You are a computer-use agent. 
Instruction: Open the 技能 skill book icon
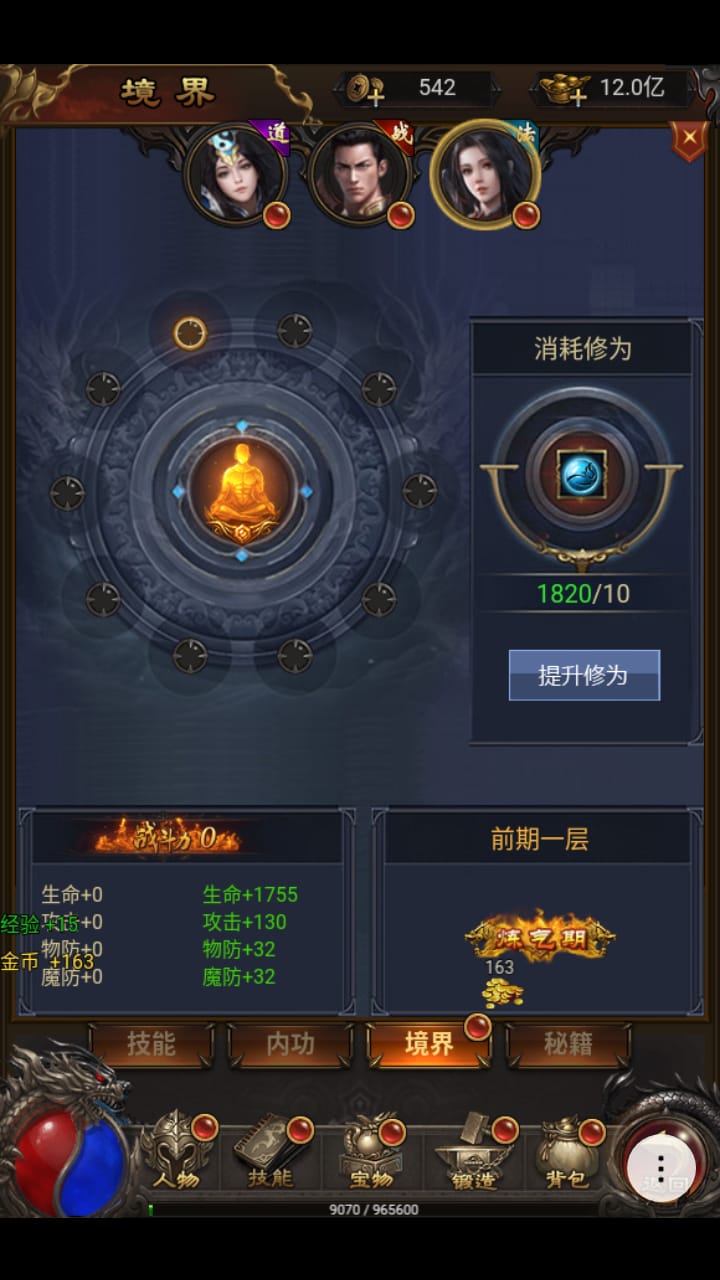pos(272,1152)
